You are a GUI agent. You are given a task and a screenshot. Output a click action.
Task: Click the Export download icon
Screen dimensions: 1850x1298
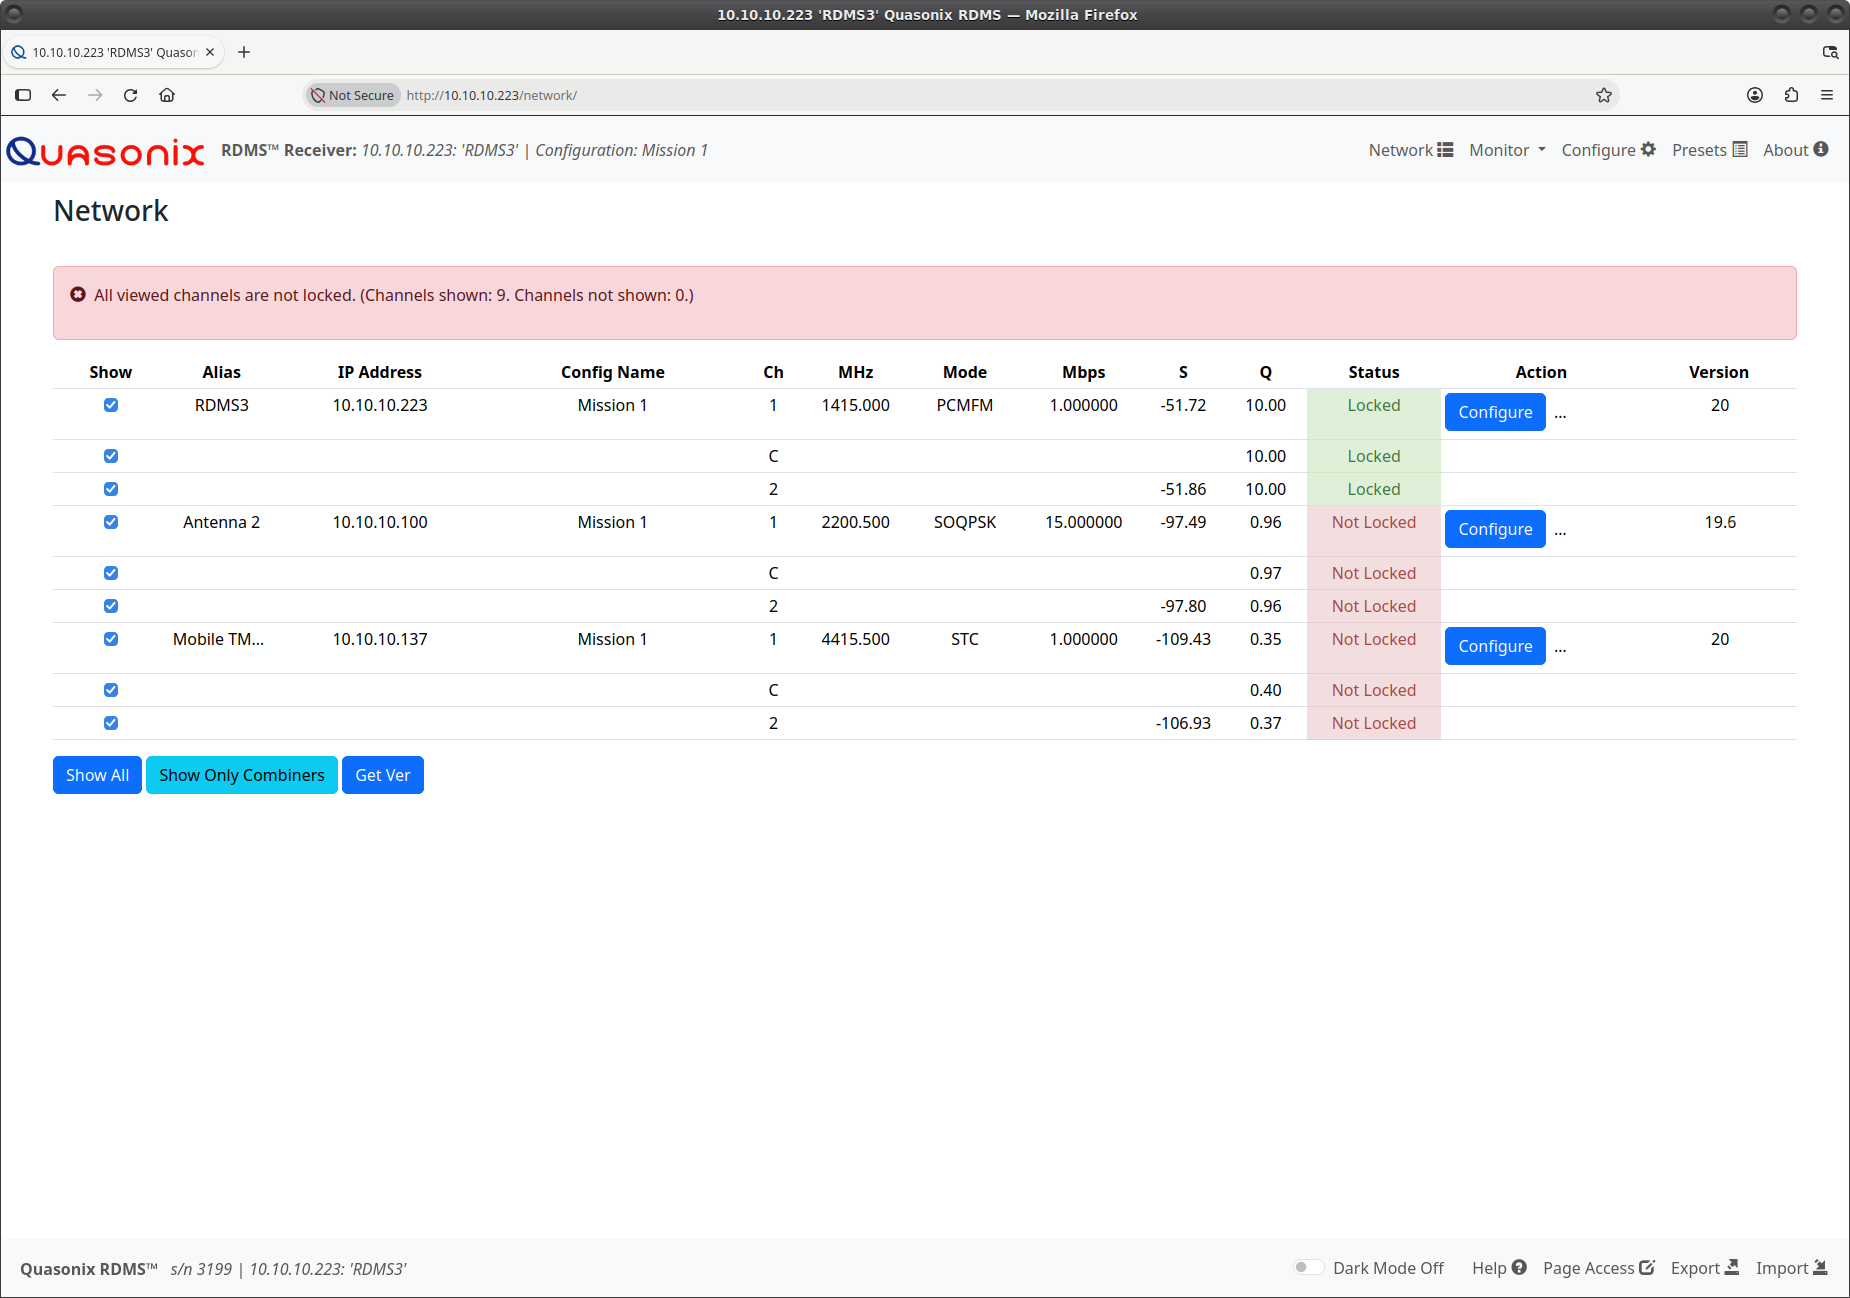[1732, 1267]
